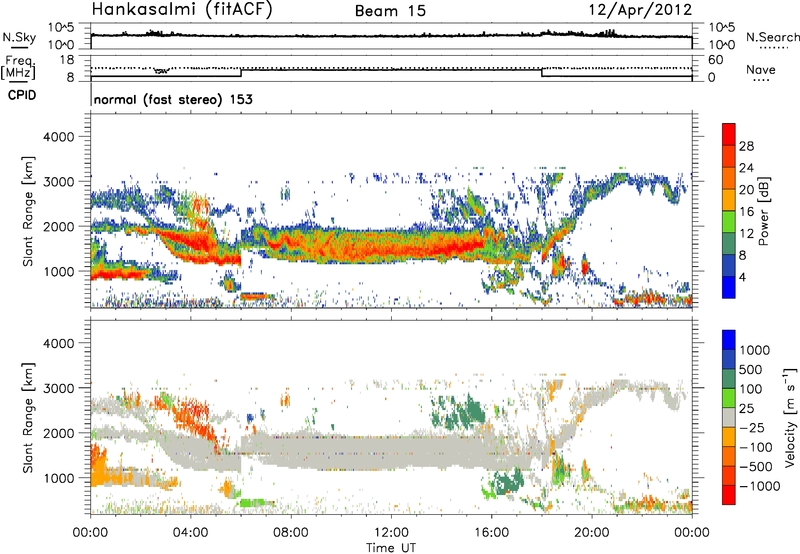Click the green velocity patch near 16:00, 1000 km
The height and width of the screenshot is (554, 800).
pos(508,483)
